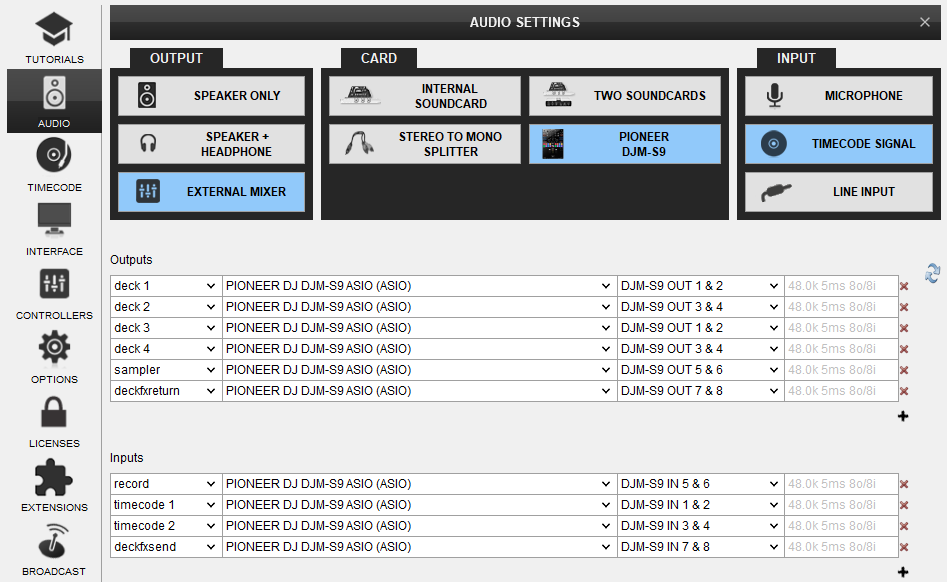This screenshot has width=947, height=582.
Task: Delete the record input row
Action: coord(904,484)
